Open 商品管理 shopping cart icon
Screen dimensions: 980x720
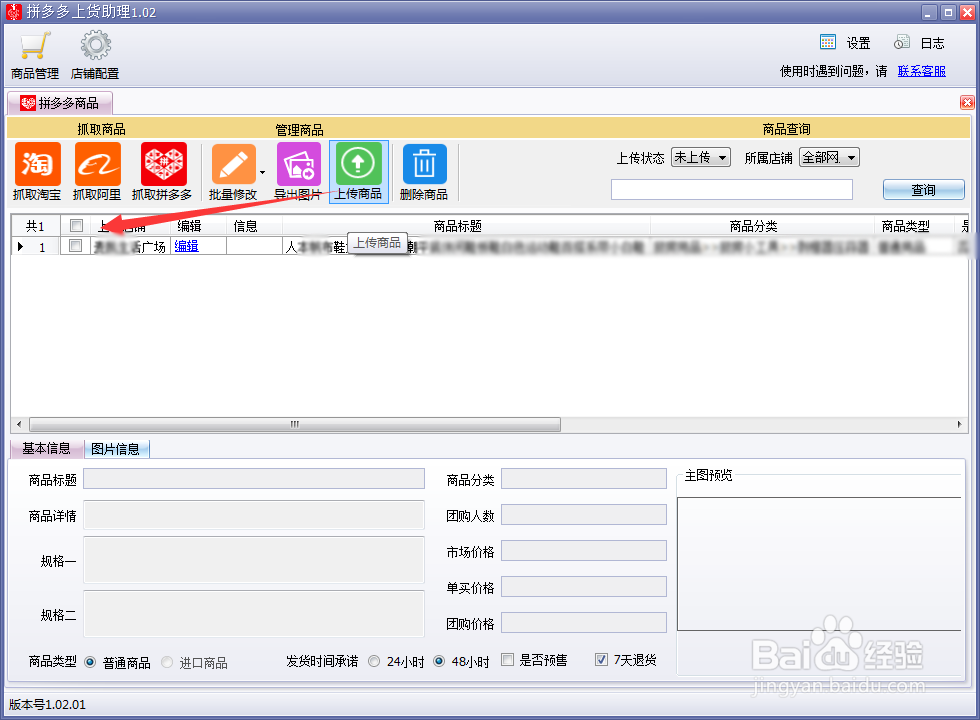[x=35, y=46]
